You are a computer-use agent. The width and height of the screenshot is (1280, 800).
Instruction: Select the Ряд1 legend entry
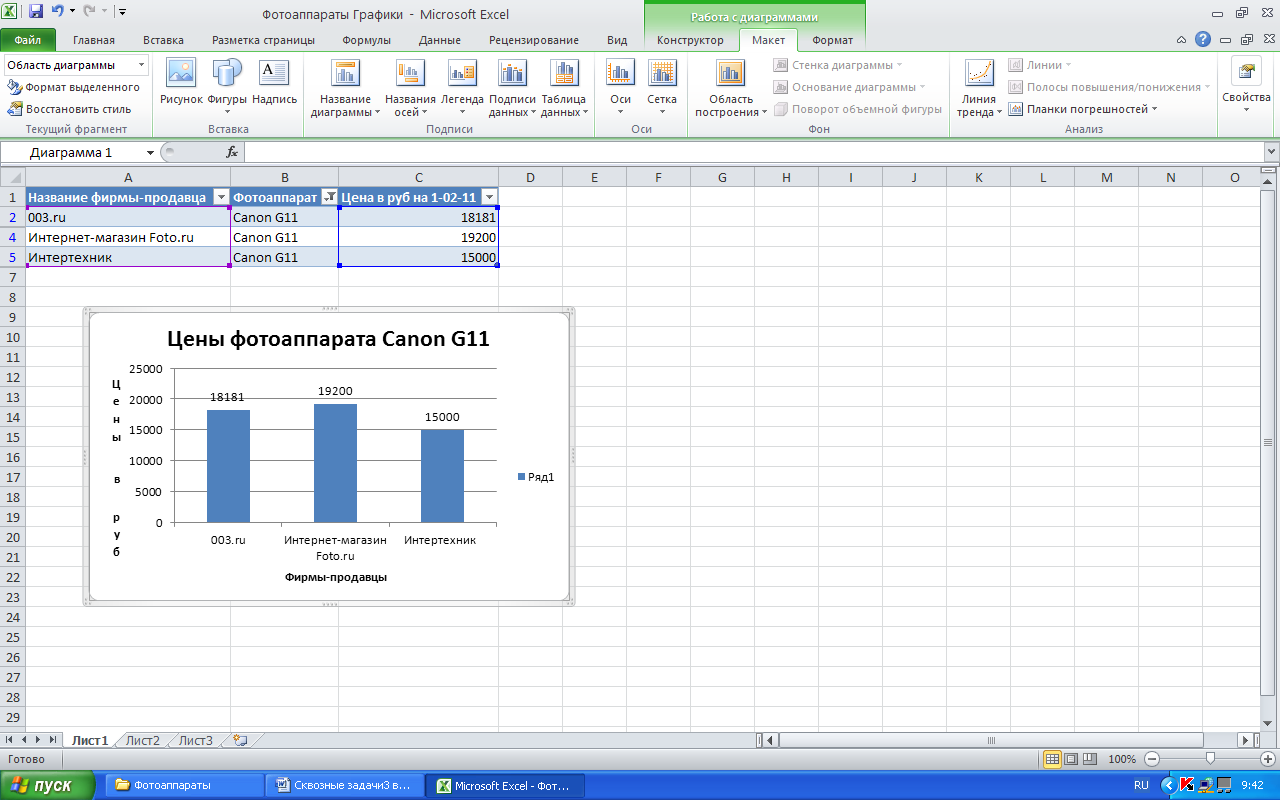pos(536,477)
